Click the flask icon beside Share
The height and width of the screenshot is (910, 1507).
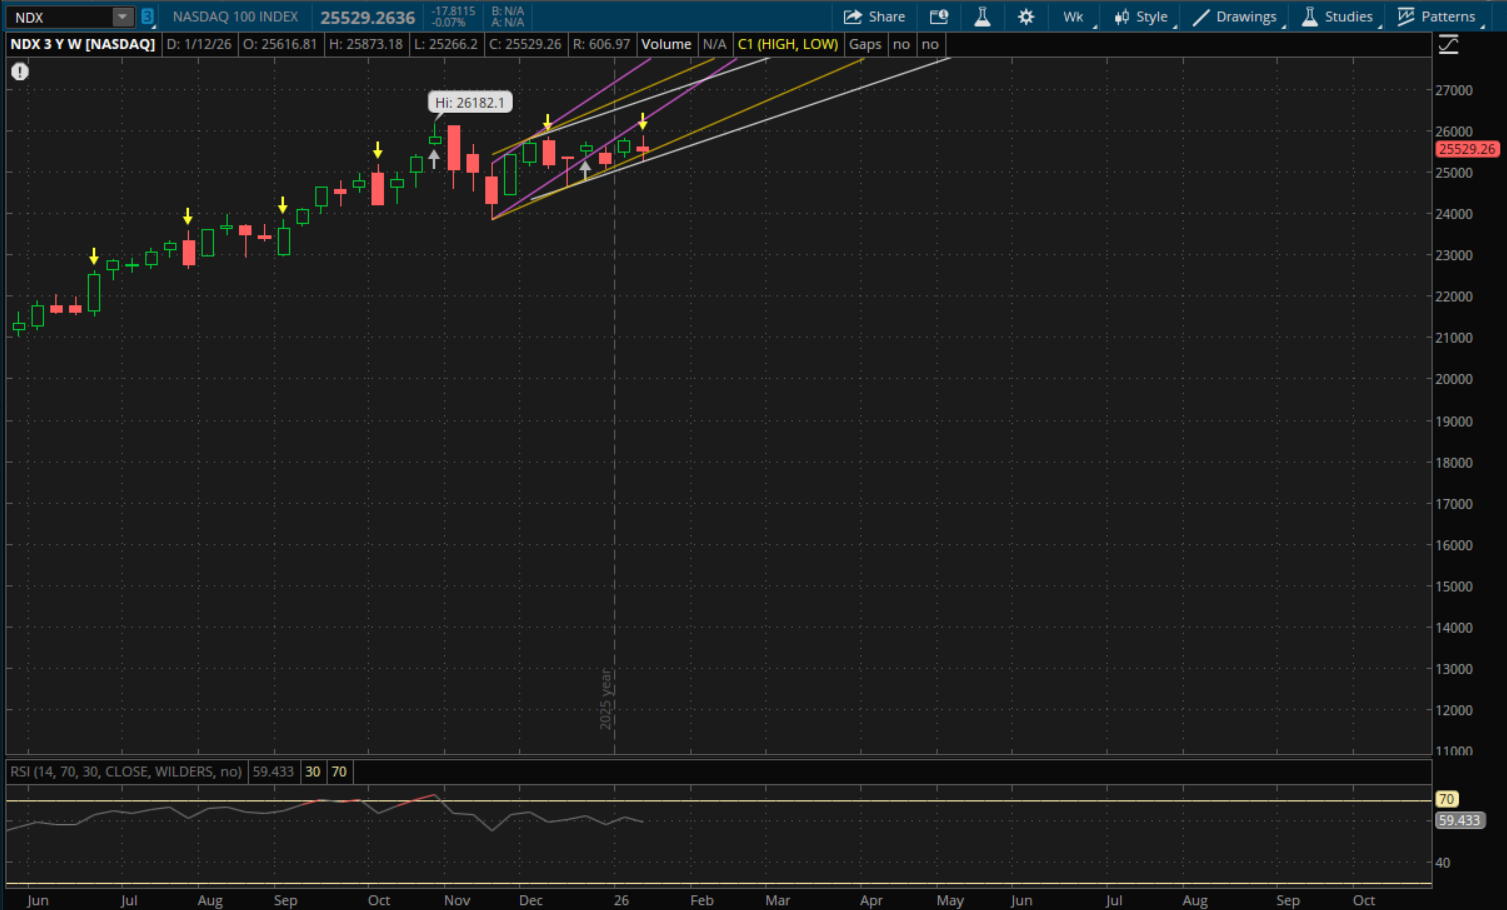pyautogui.click(x=982, y=17)
